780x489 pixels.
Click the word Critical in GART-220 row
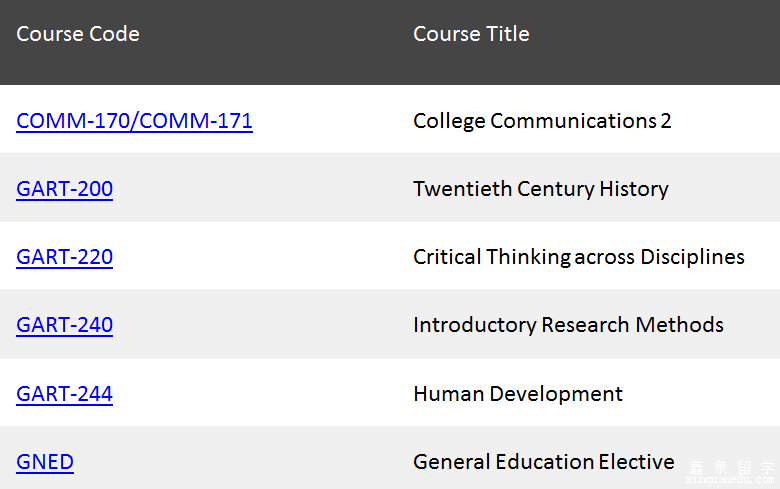click(446, 257)
